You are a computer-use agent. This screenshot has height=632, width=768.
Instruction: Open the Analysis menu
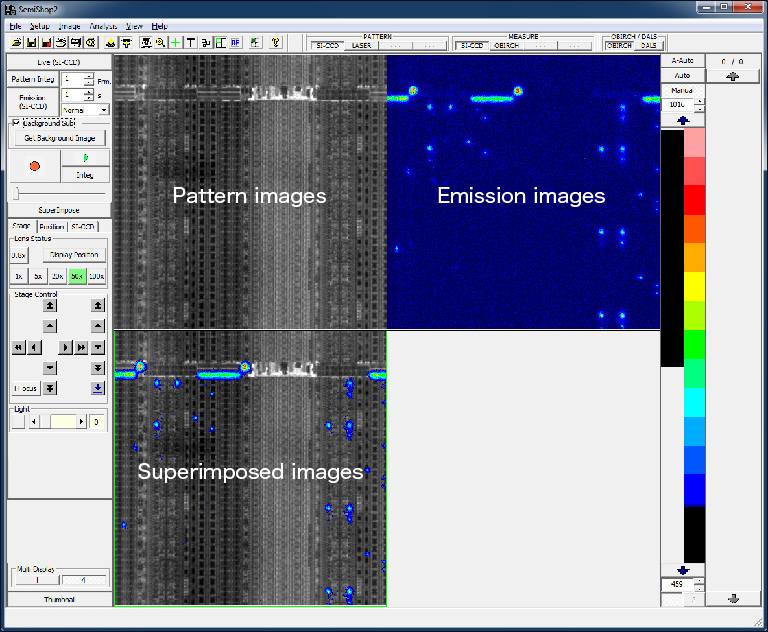click(103, 25)
